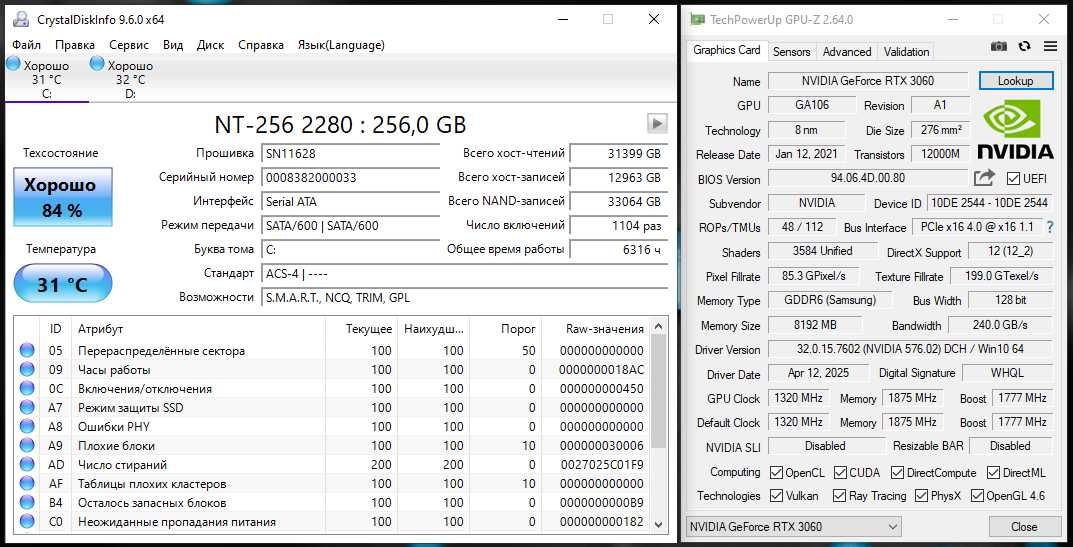Toggle the OpenGL 4.6 checkbox

pos(977,496)
